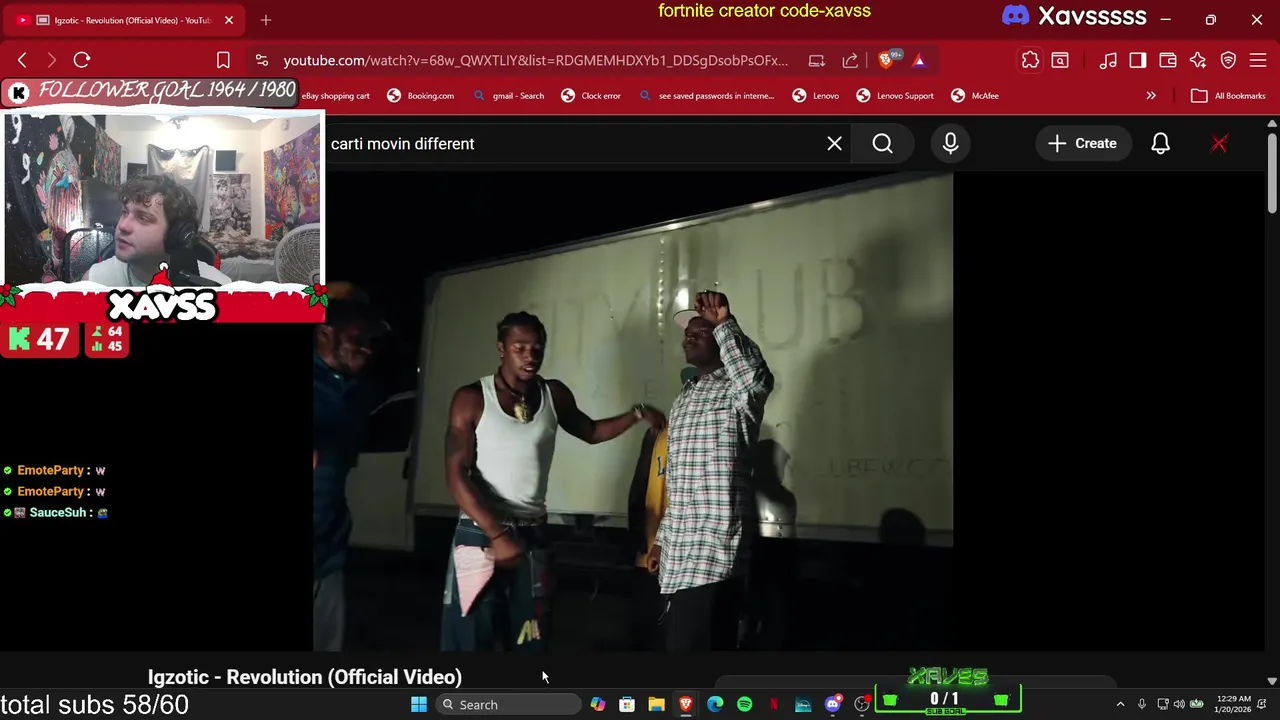Start voice search with microphone
This screenshot has height=720, width=1280.
coord(950,144)
